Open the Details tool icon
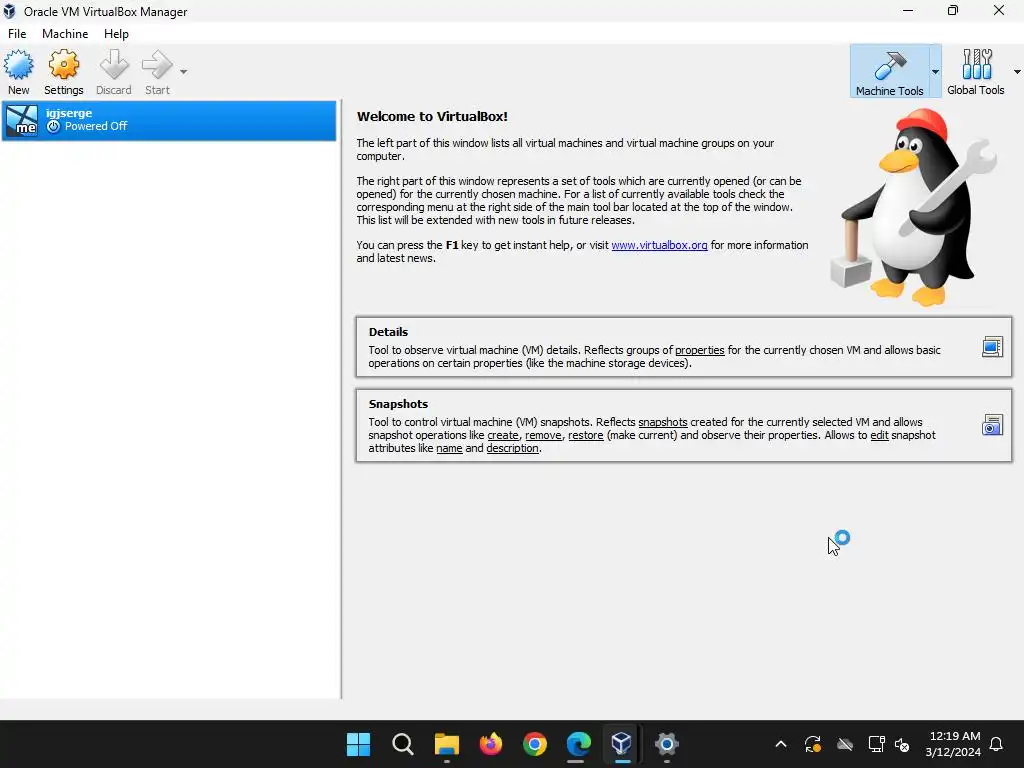 click(992, 347)
